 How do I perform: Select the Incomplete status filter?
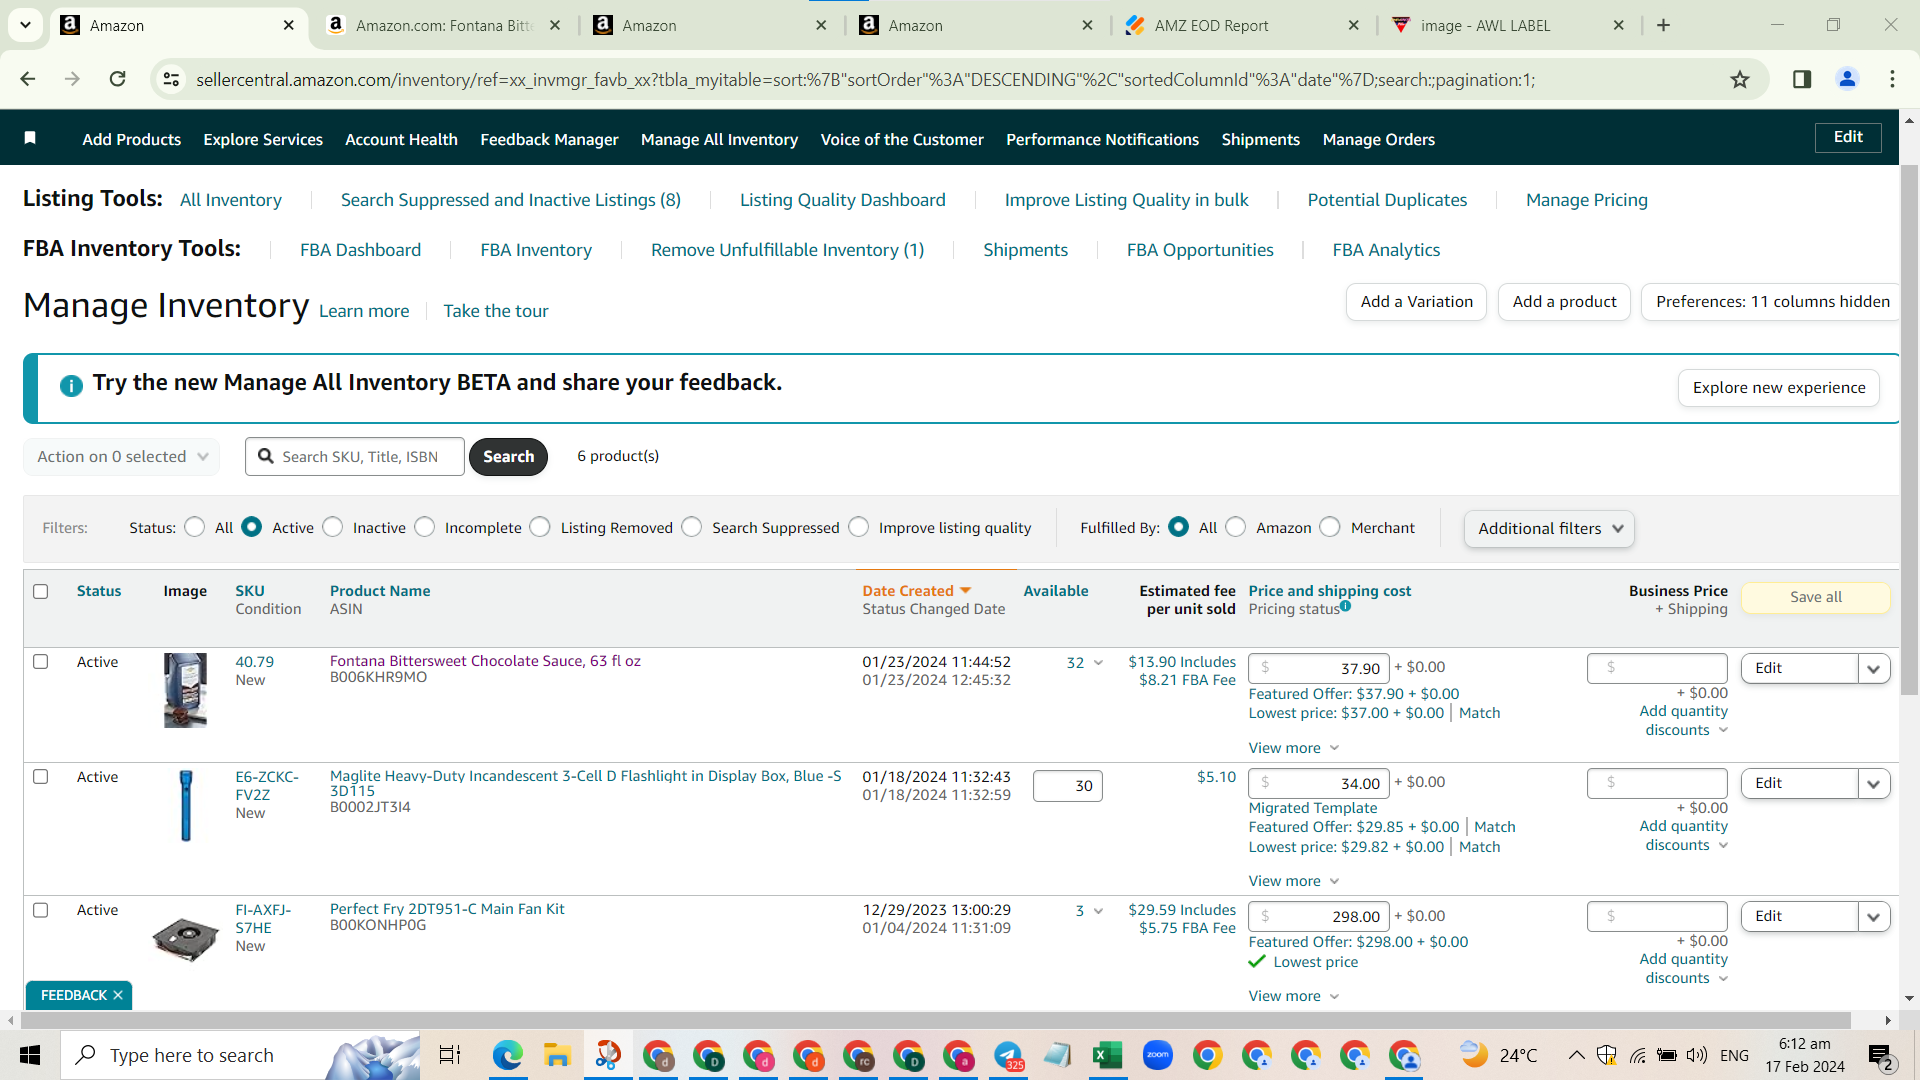(425, 527)
